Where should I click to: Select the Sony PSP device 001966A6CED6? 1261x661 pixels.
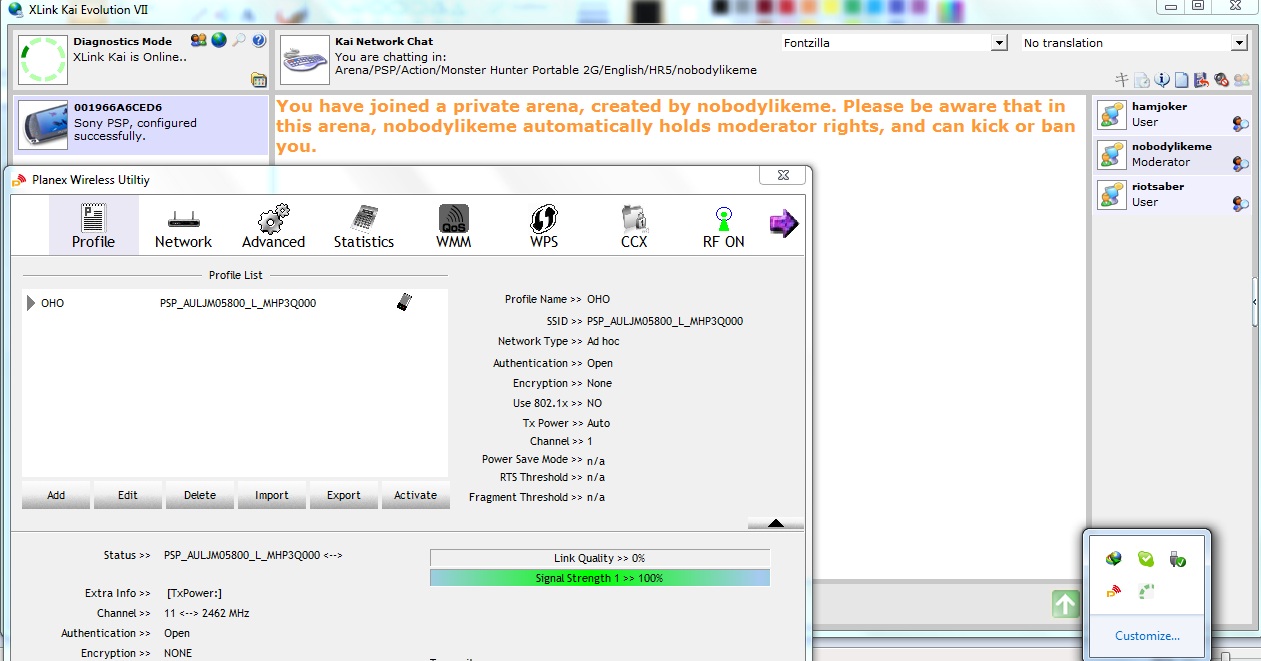pyautogui.click(x=141, y=124)
